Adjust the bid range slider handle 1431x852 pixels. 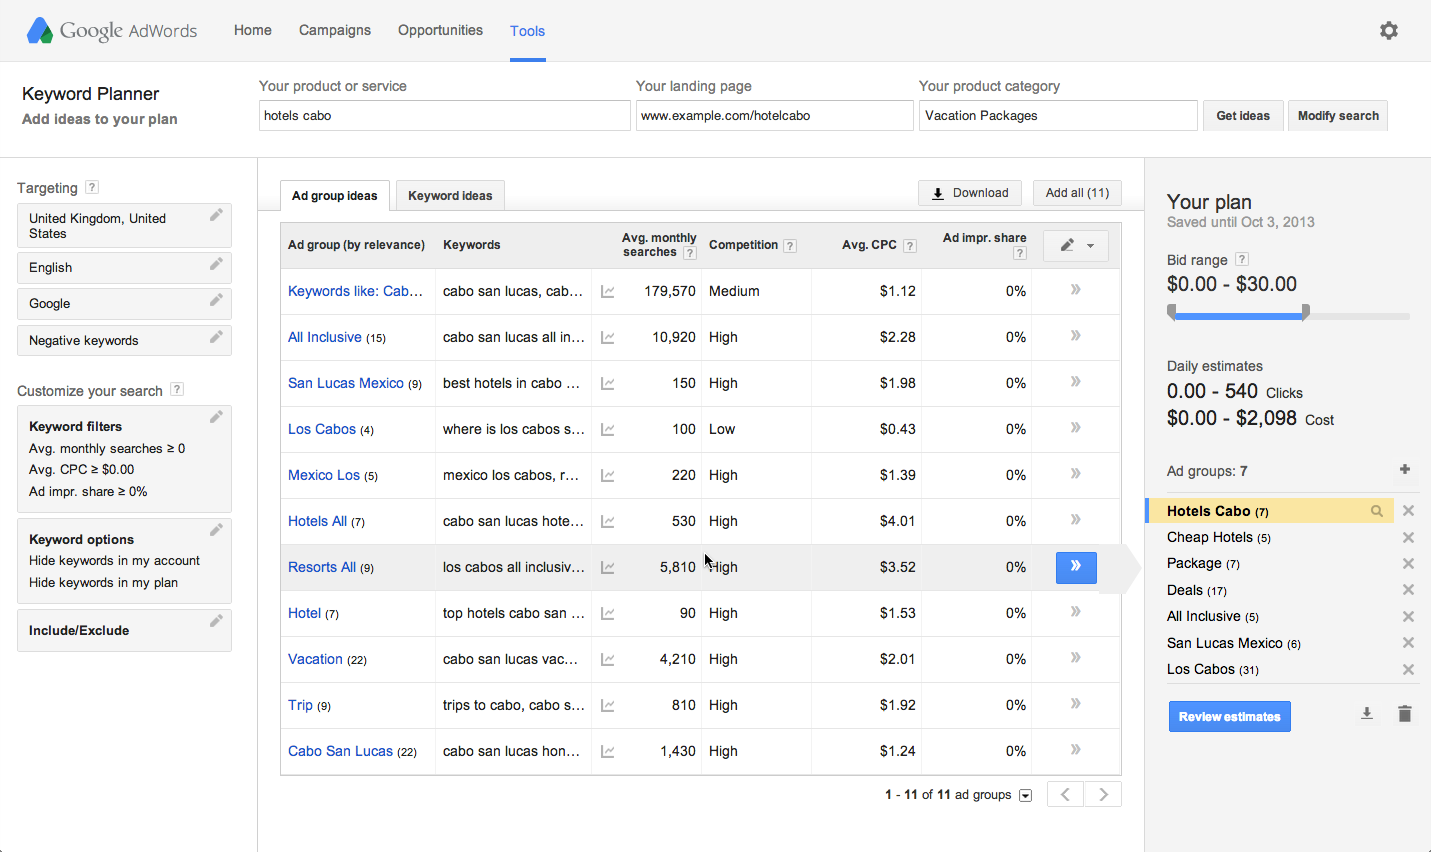point(1305,313)
